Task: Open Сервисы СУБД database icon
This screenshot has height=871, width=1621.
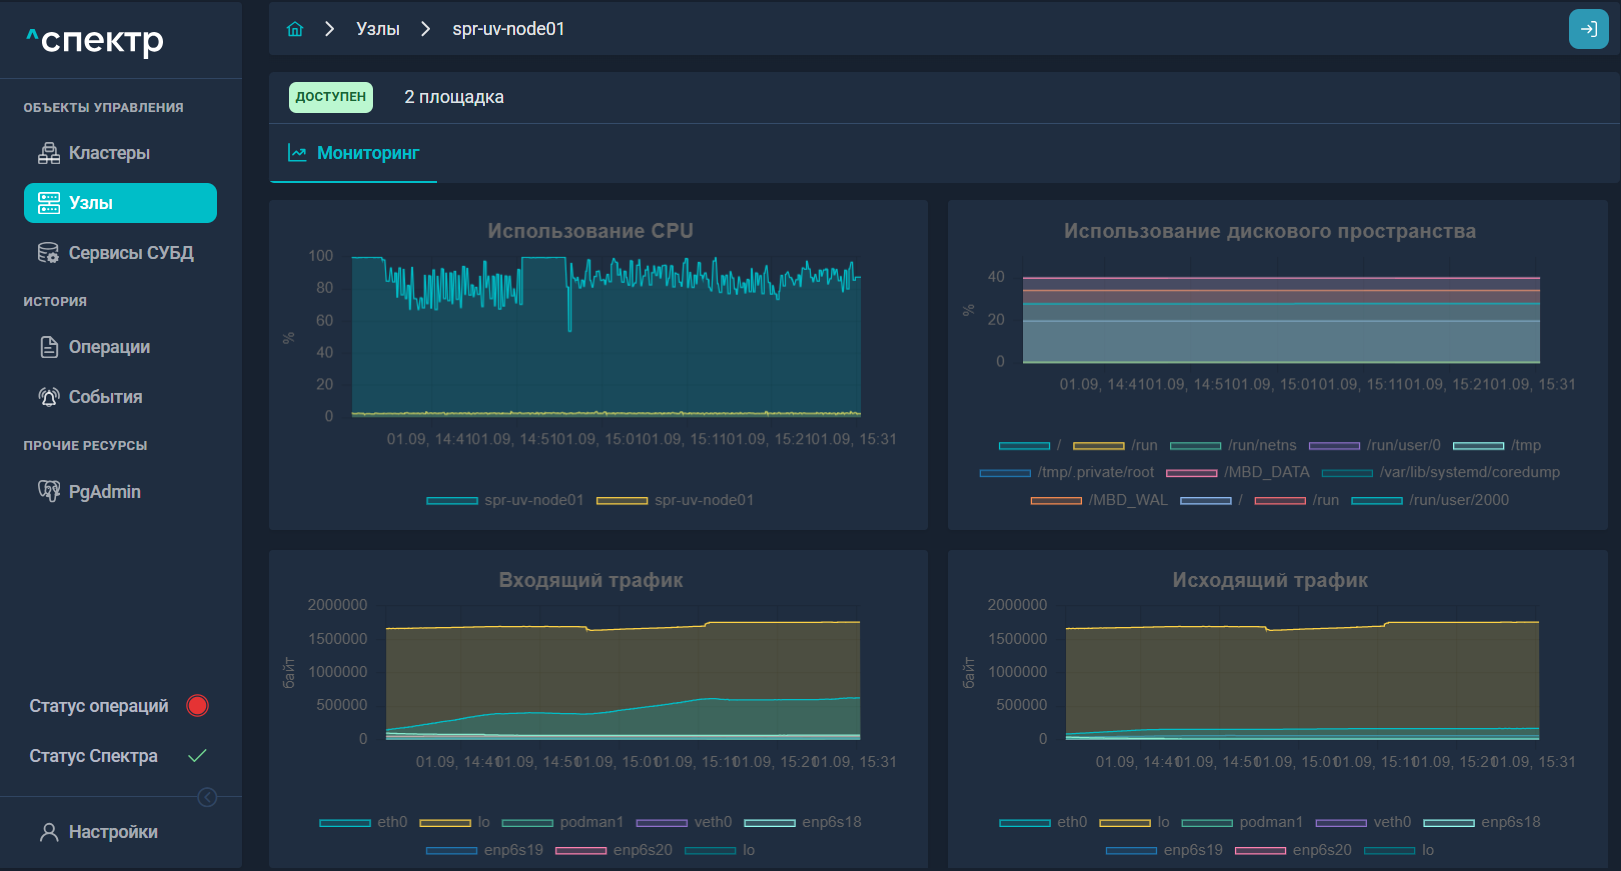Action: (49, 253)
